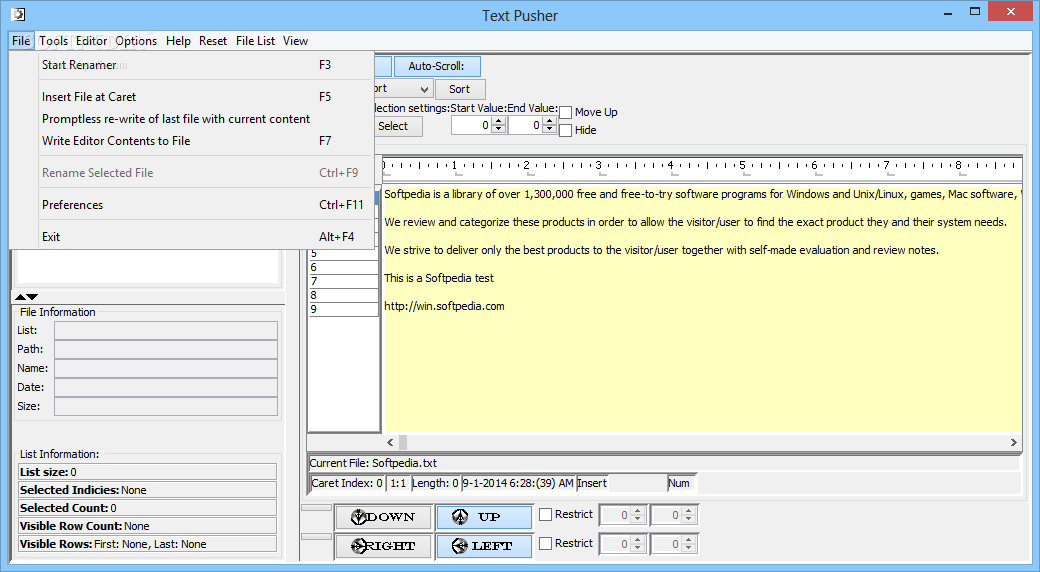
Task: Click the '1:1' position status cell
Action: pyautogui.click(x=398, y=483)
